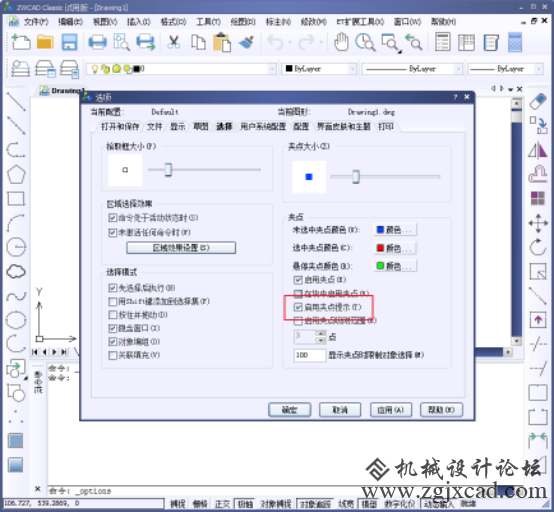This screenshot has width=554, height=512.
Task: Click the Print (printer) toolbar icon
Action: (97, 42)
